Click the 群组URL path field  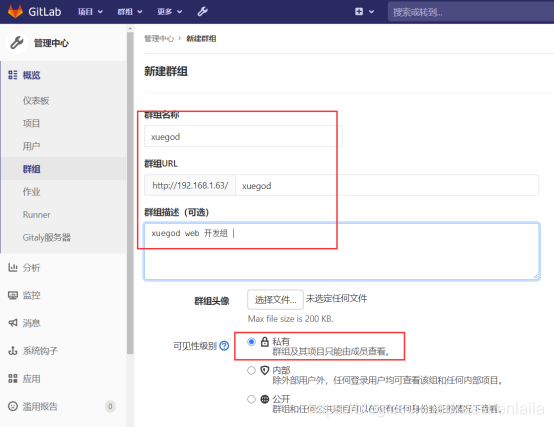tap(387, 185)
